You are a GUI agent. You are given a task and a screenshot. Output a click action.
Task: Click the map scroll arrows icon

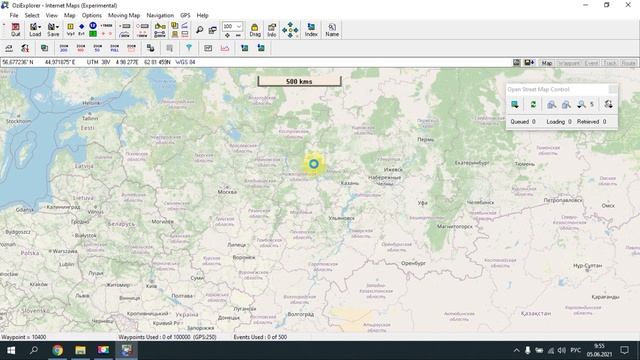290,30
